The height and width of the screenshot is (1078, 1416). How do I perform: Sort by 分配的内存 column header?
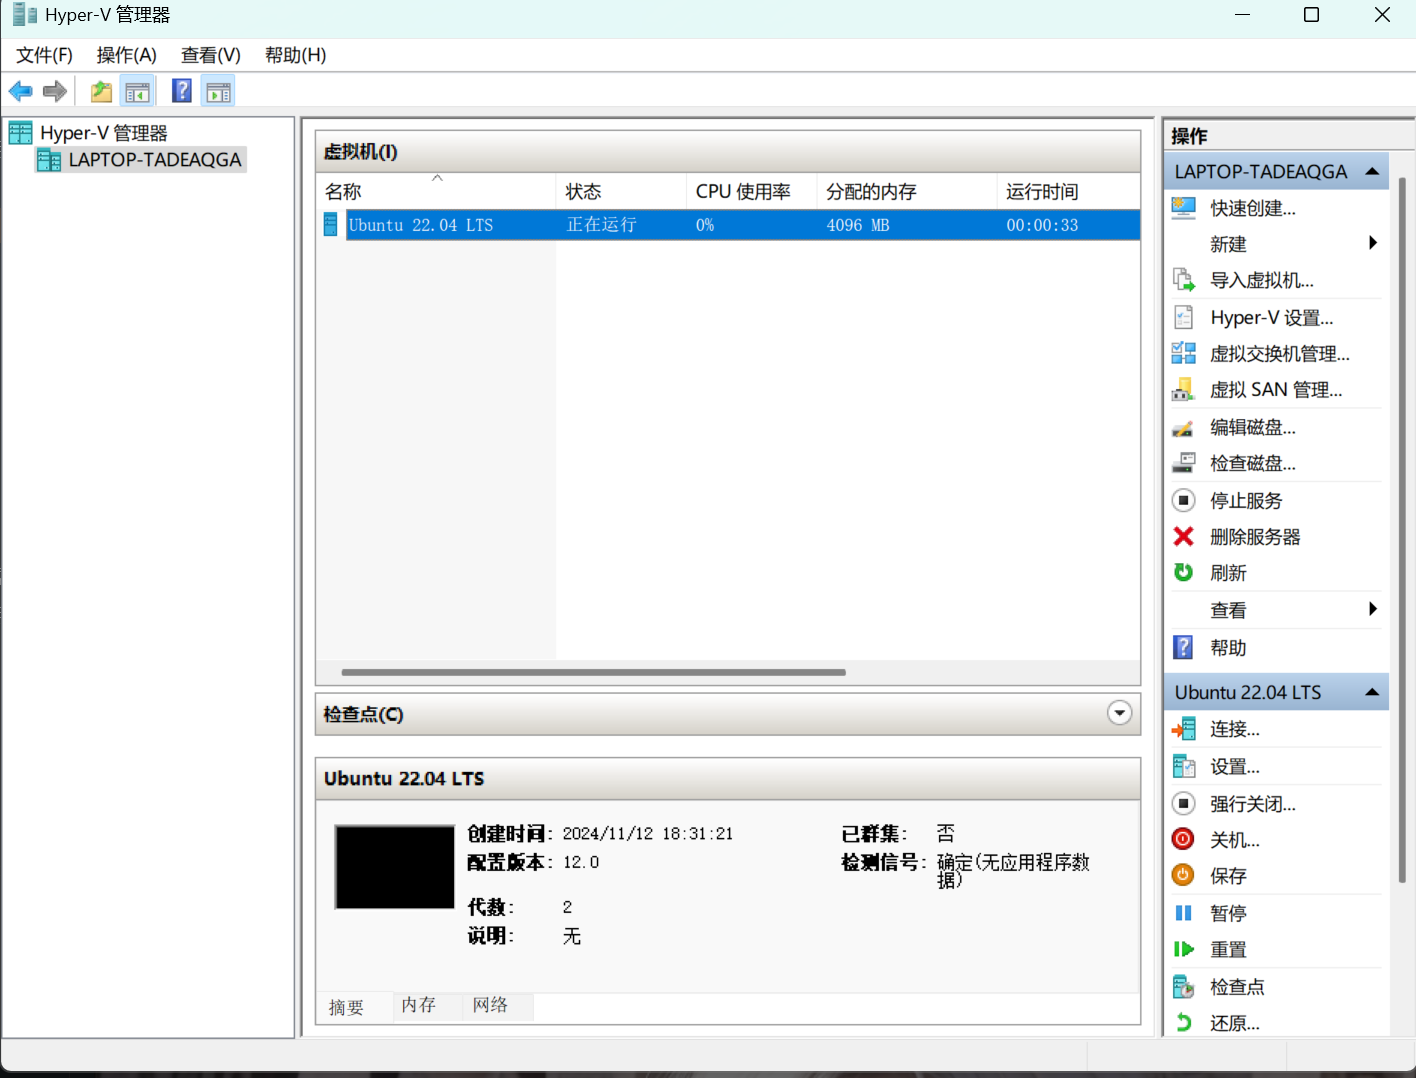[906, 191]
